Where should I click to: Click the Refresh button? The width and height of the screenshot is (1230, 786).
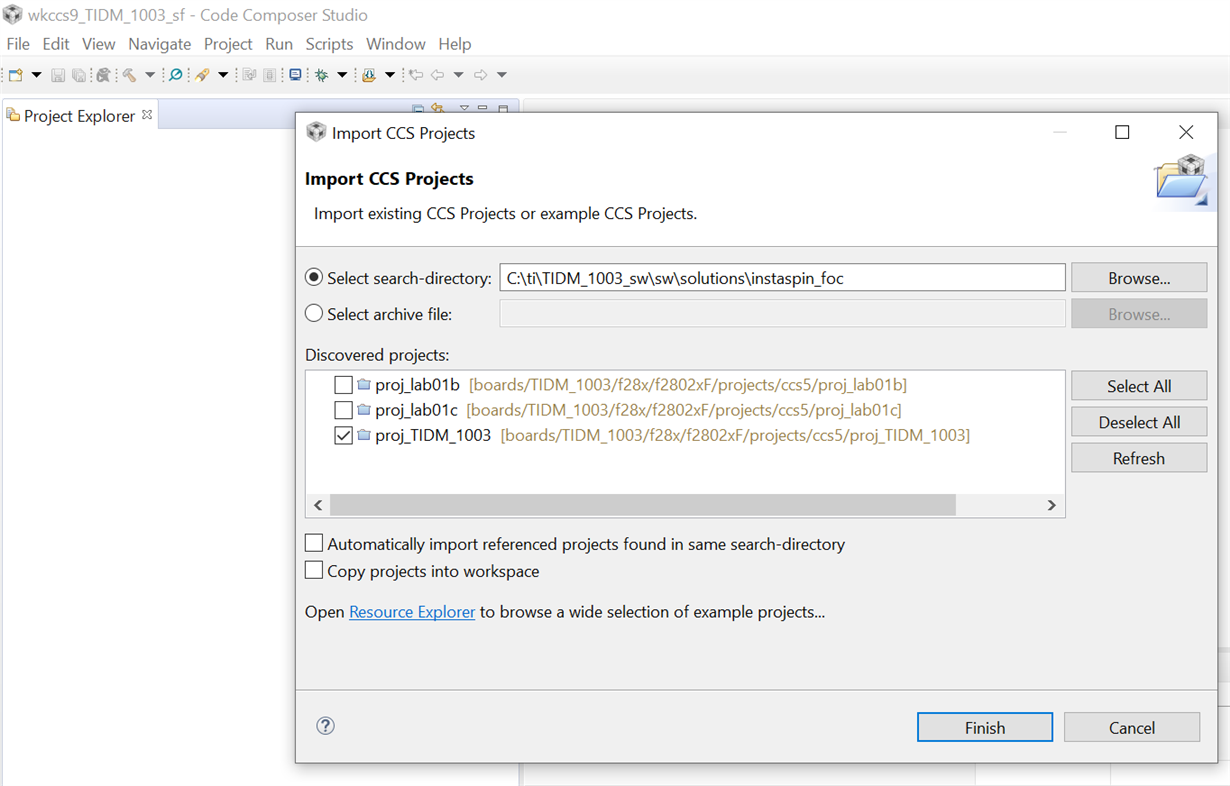click(1139, 458)
